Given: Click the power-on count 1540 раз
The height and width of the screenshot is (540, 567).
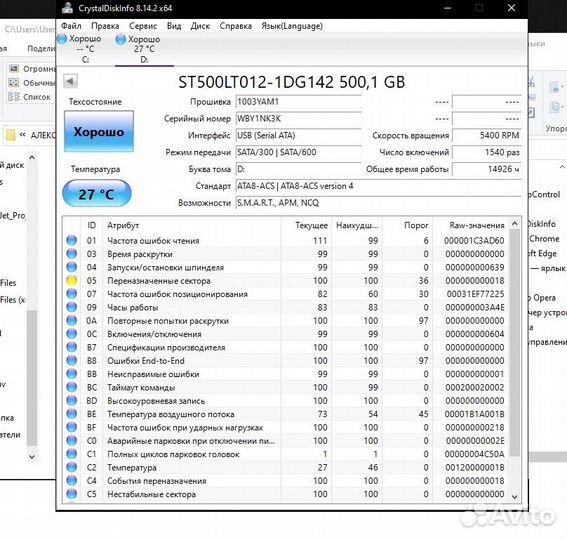Looking at the screenshot, I should [487, 152].
